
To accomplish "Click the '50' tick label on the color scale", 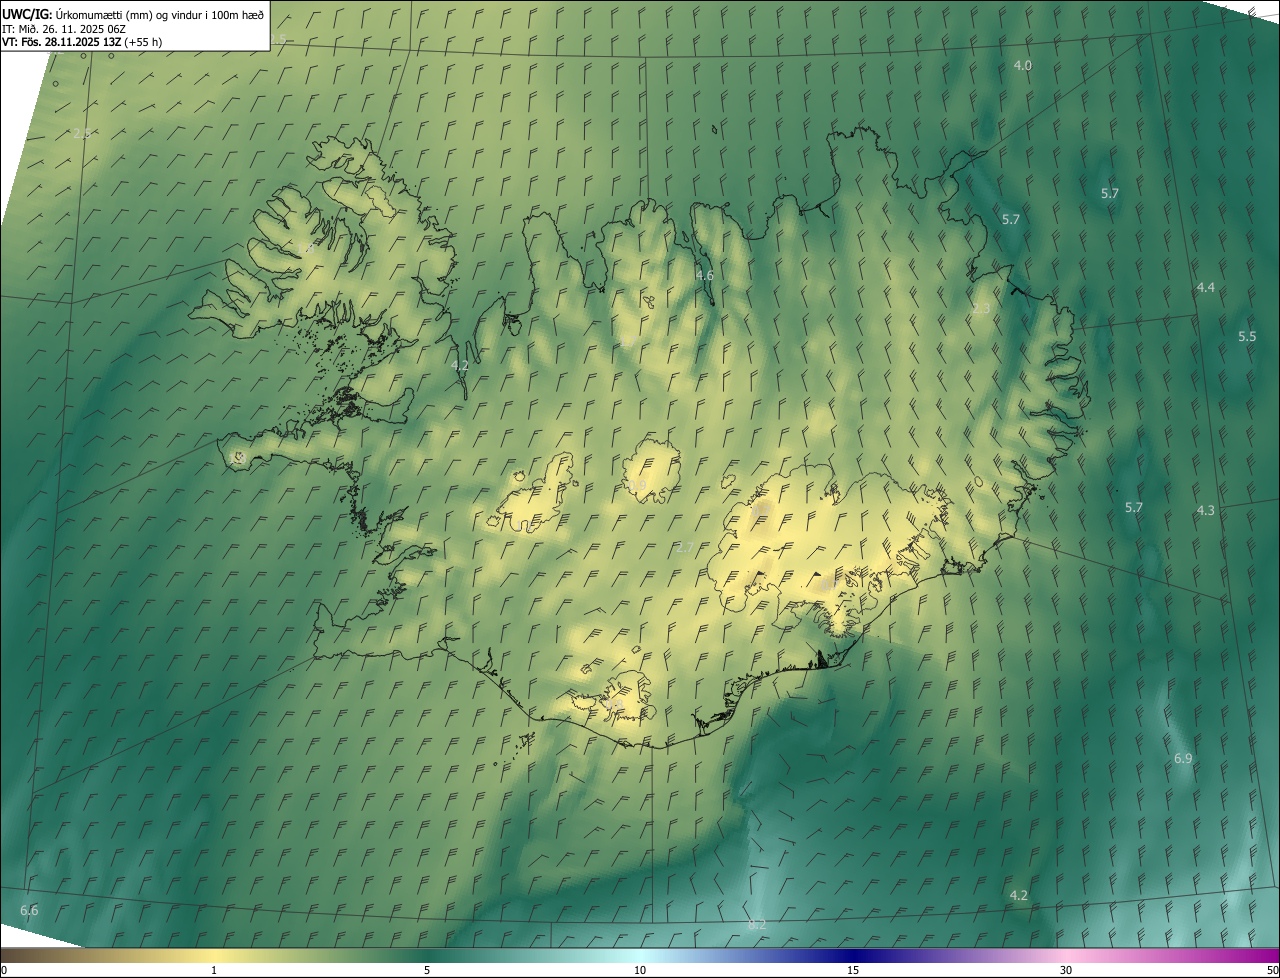I will [x=1272, y=970].
